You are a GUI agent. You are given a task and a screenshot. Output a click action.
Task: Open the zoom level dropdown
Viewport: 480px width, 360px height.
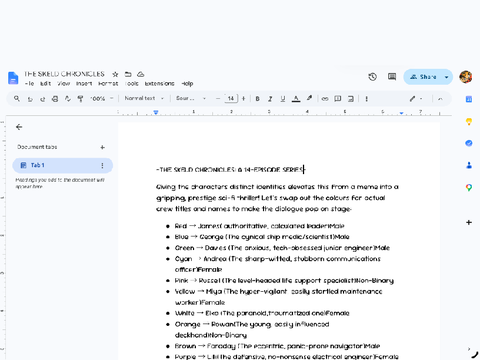(x=101, y=99)
